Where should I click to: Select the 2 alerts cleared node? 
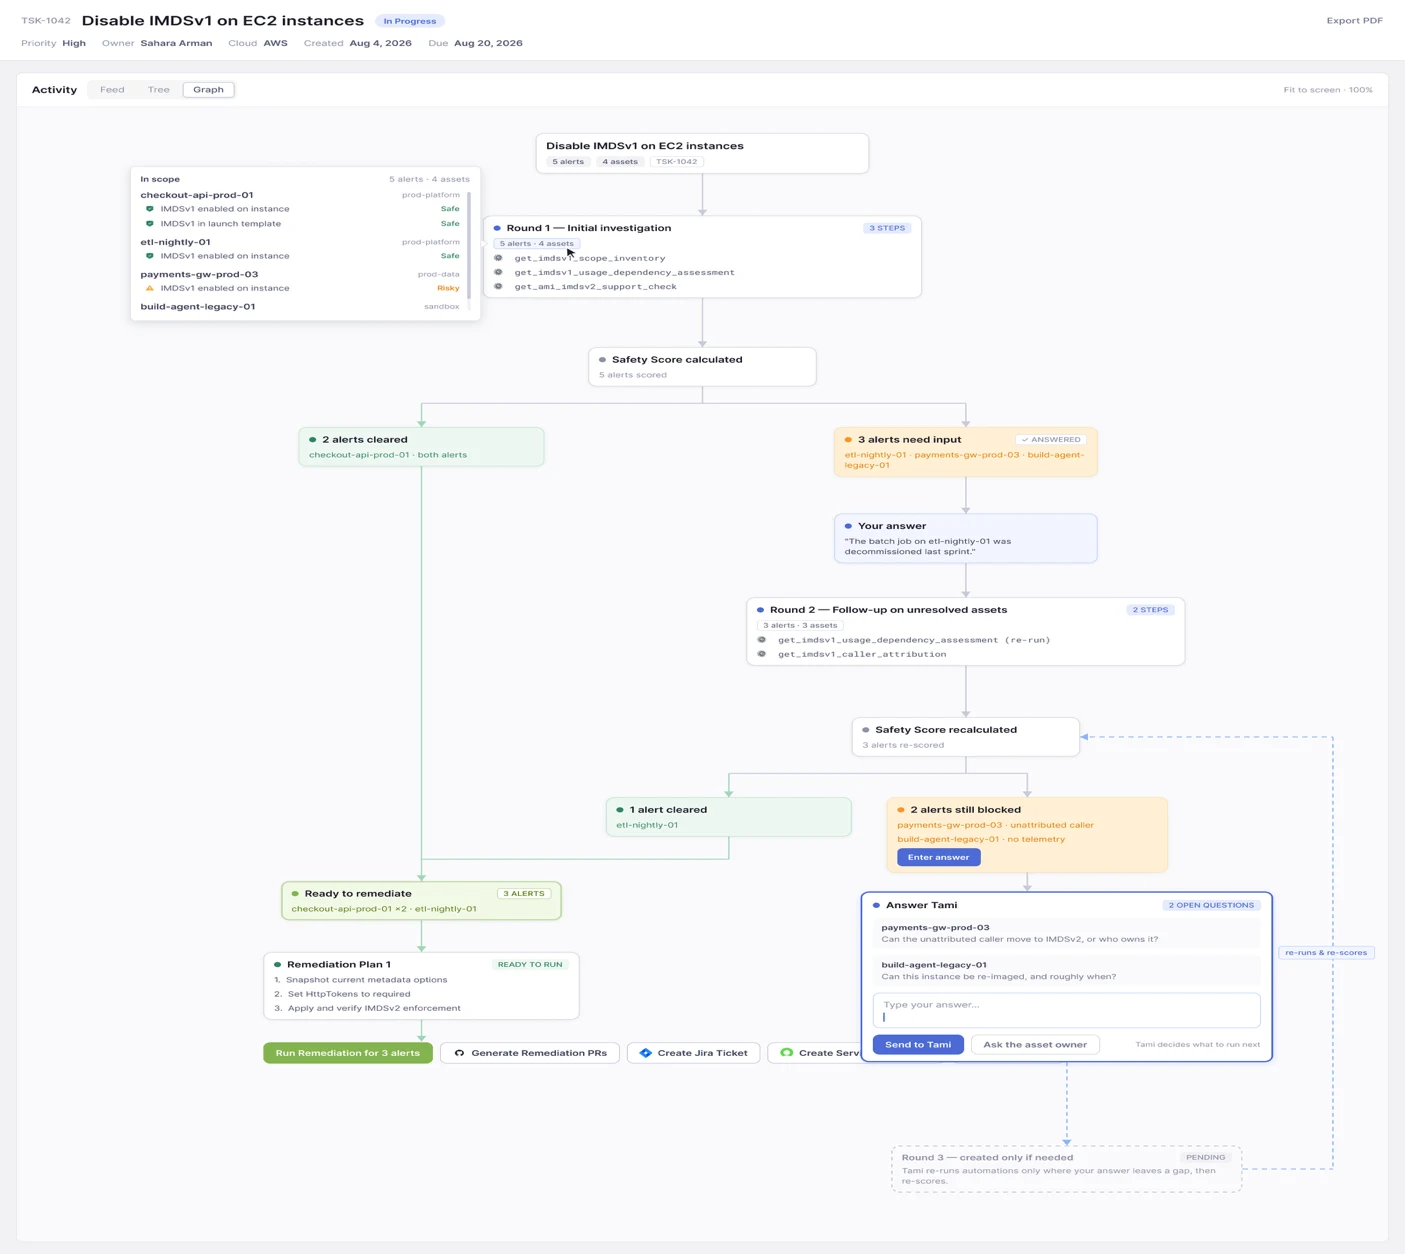tap(421, 447)
